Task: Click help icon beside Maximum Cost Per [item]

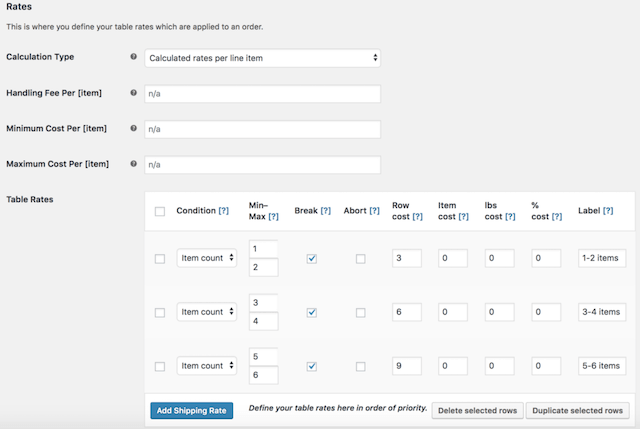Action: coord(134,164)
